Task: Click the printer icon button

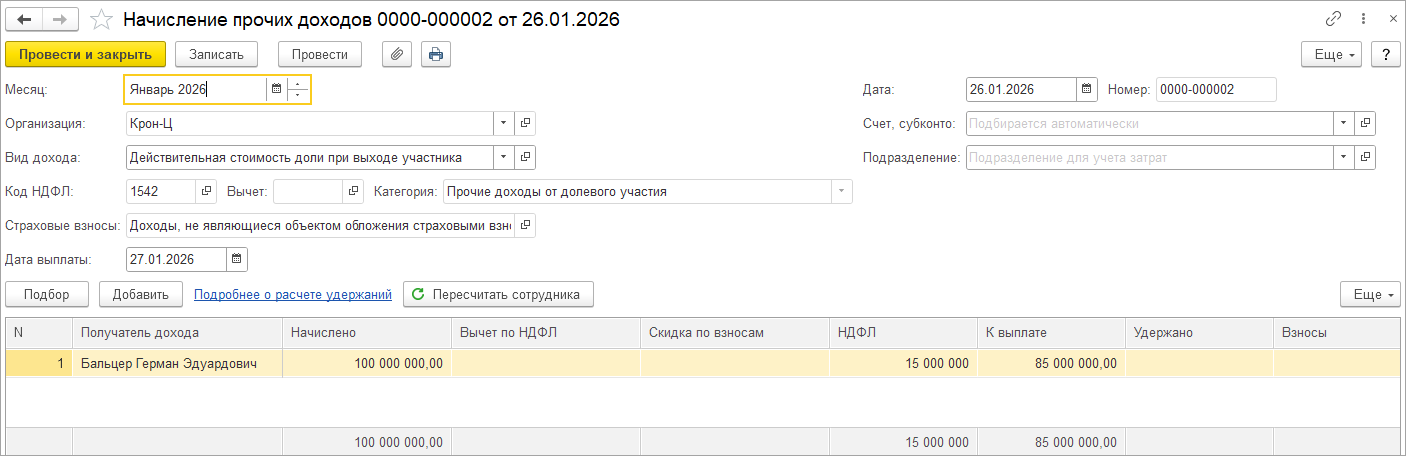Action: pyautogui.click(x=436, y=54)
